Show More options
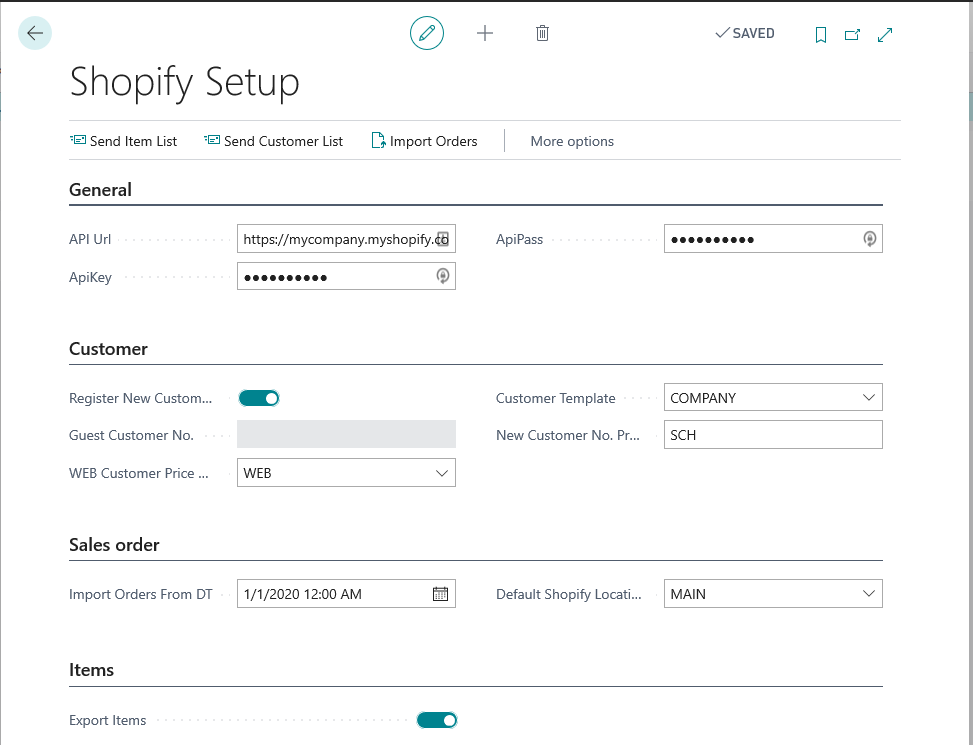Image resolution: width=973 pixels, height=745 pixels. point(572,141)
